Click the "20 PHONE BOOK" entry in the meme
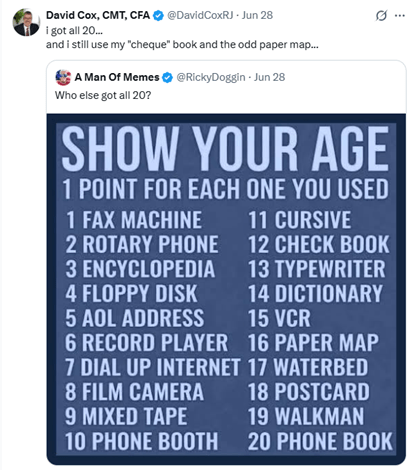 click(x=320, y=441)
